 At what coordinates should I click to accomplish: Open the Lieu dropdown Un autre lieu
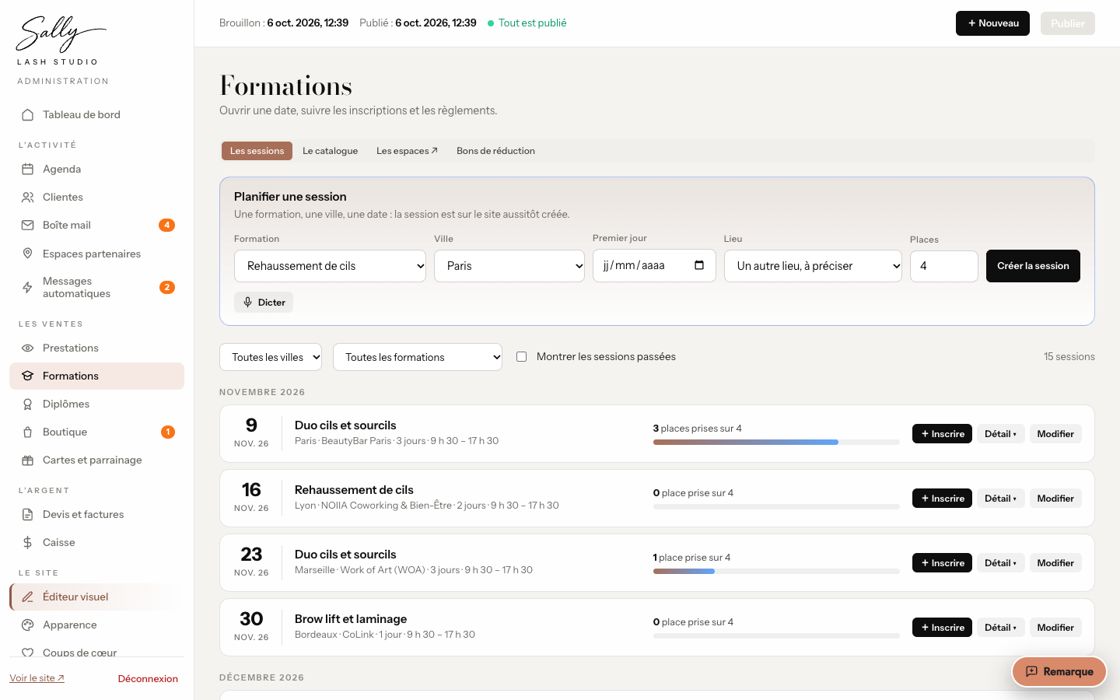pos(813,266)
